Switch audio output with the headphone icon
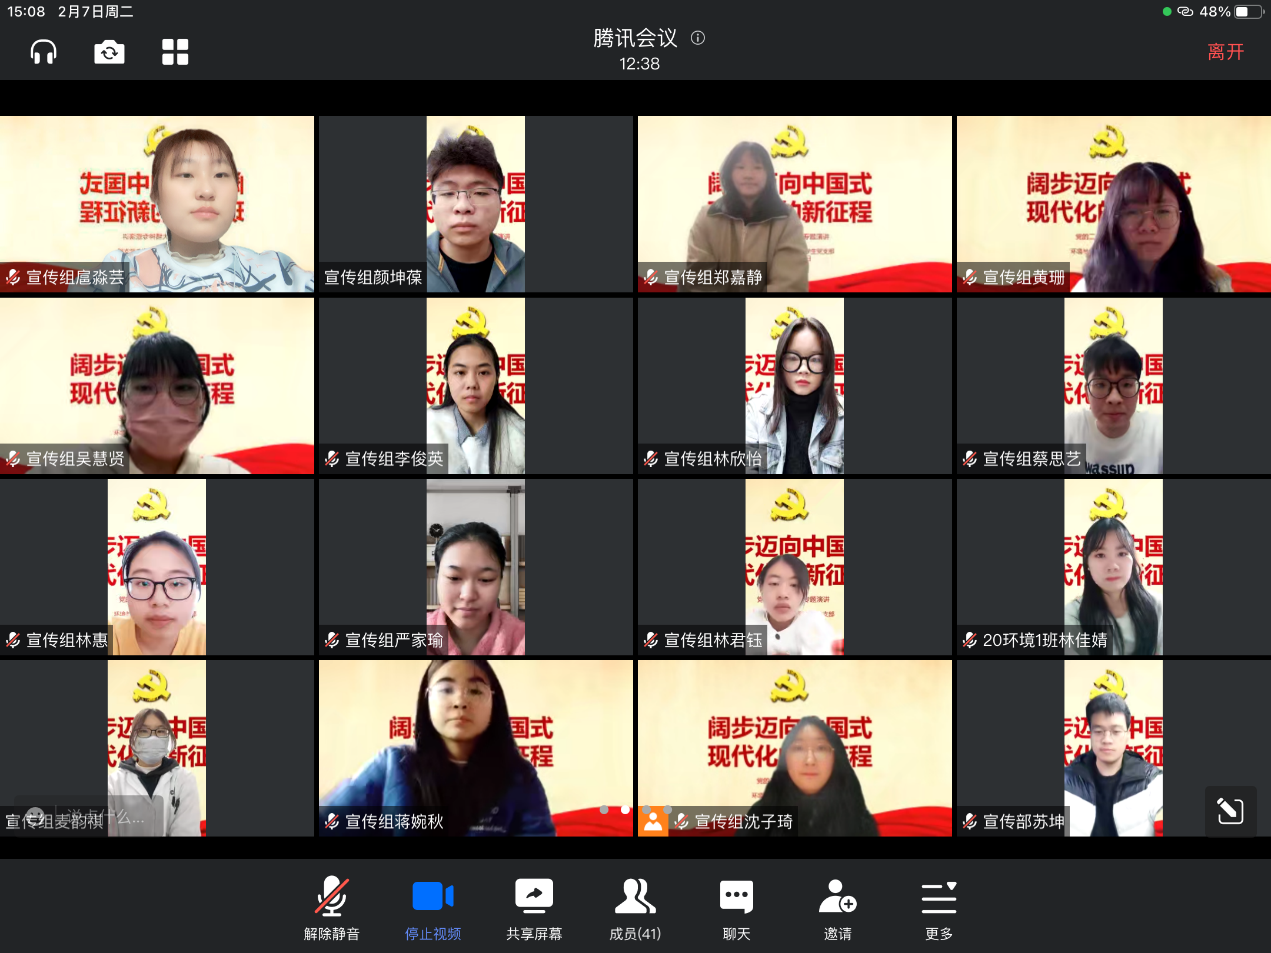Image resolution: width=1271 pixels, height=953 pixels. 43,52
